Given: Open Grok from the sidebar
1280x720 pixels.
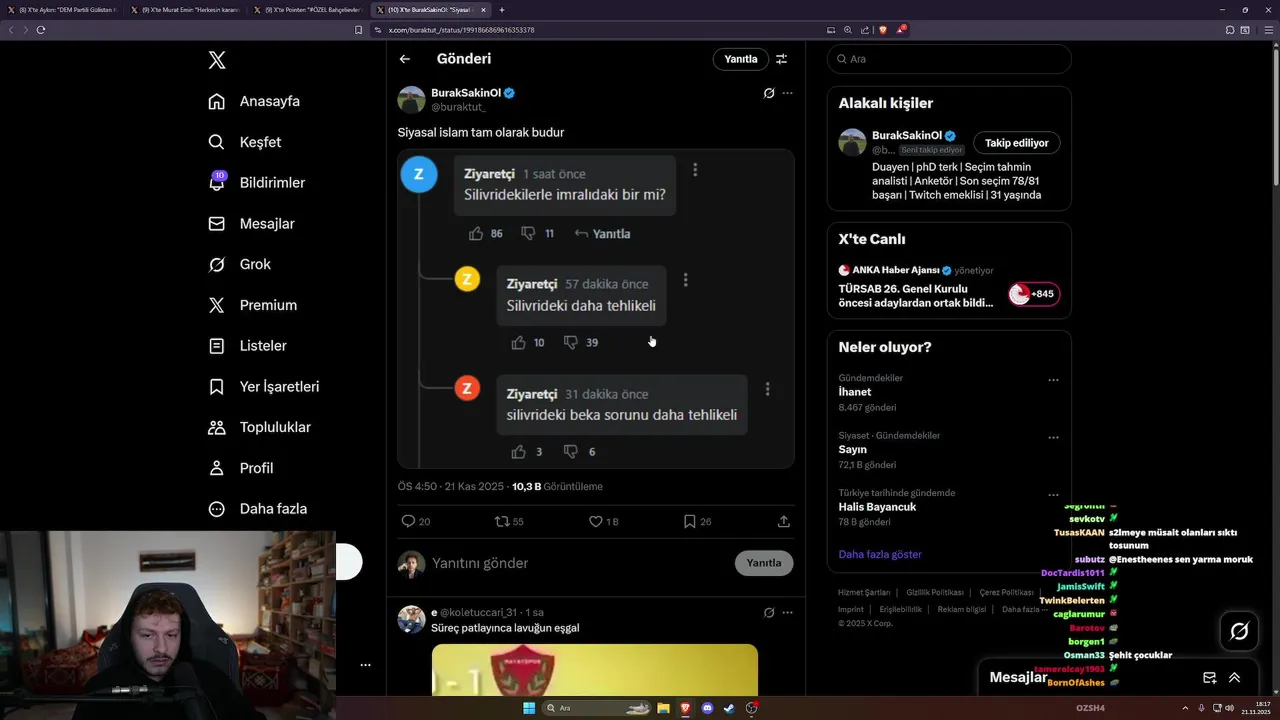Looking at the screenshot, I should pyautogui.click(x=239, y=264).
